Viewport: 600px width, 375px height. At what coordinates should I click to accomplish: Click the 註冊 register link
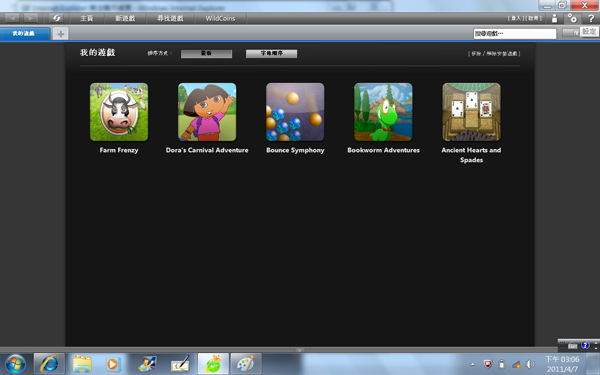tap(534, 18)
